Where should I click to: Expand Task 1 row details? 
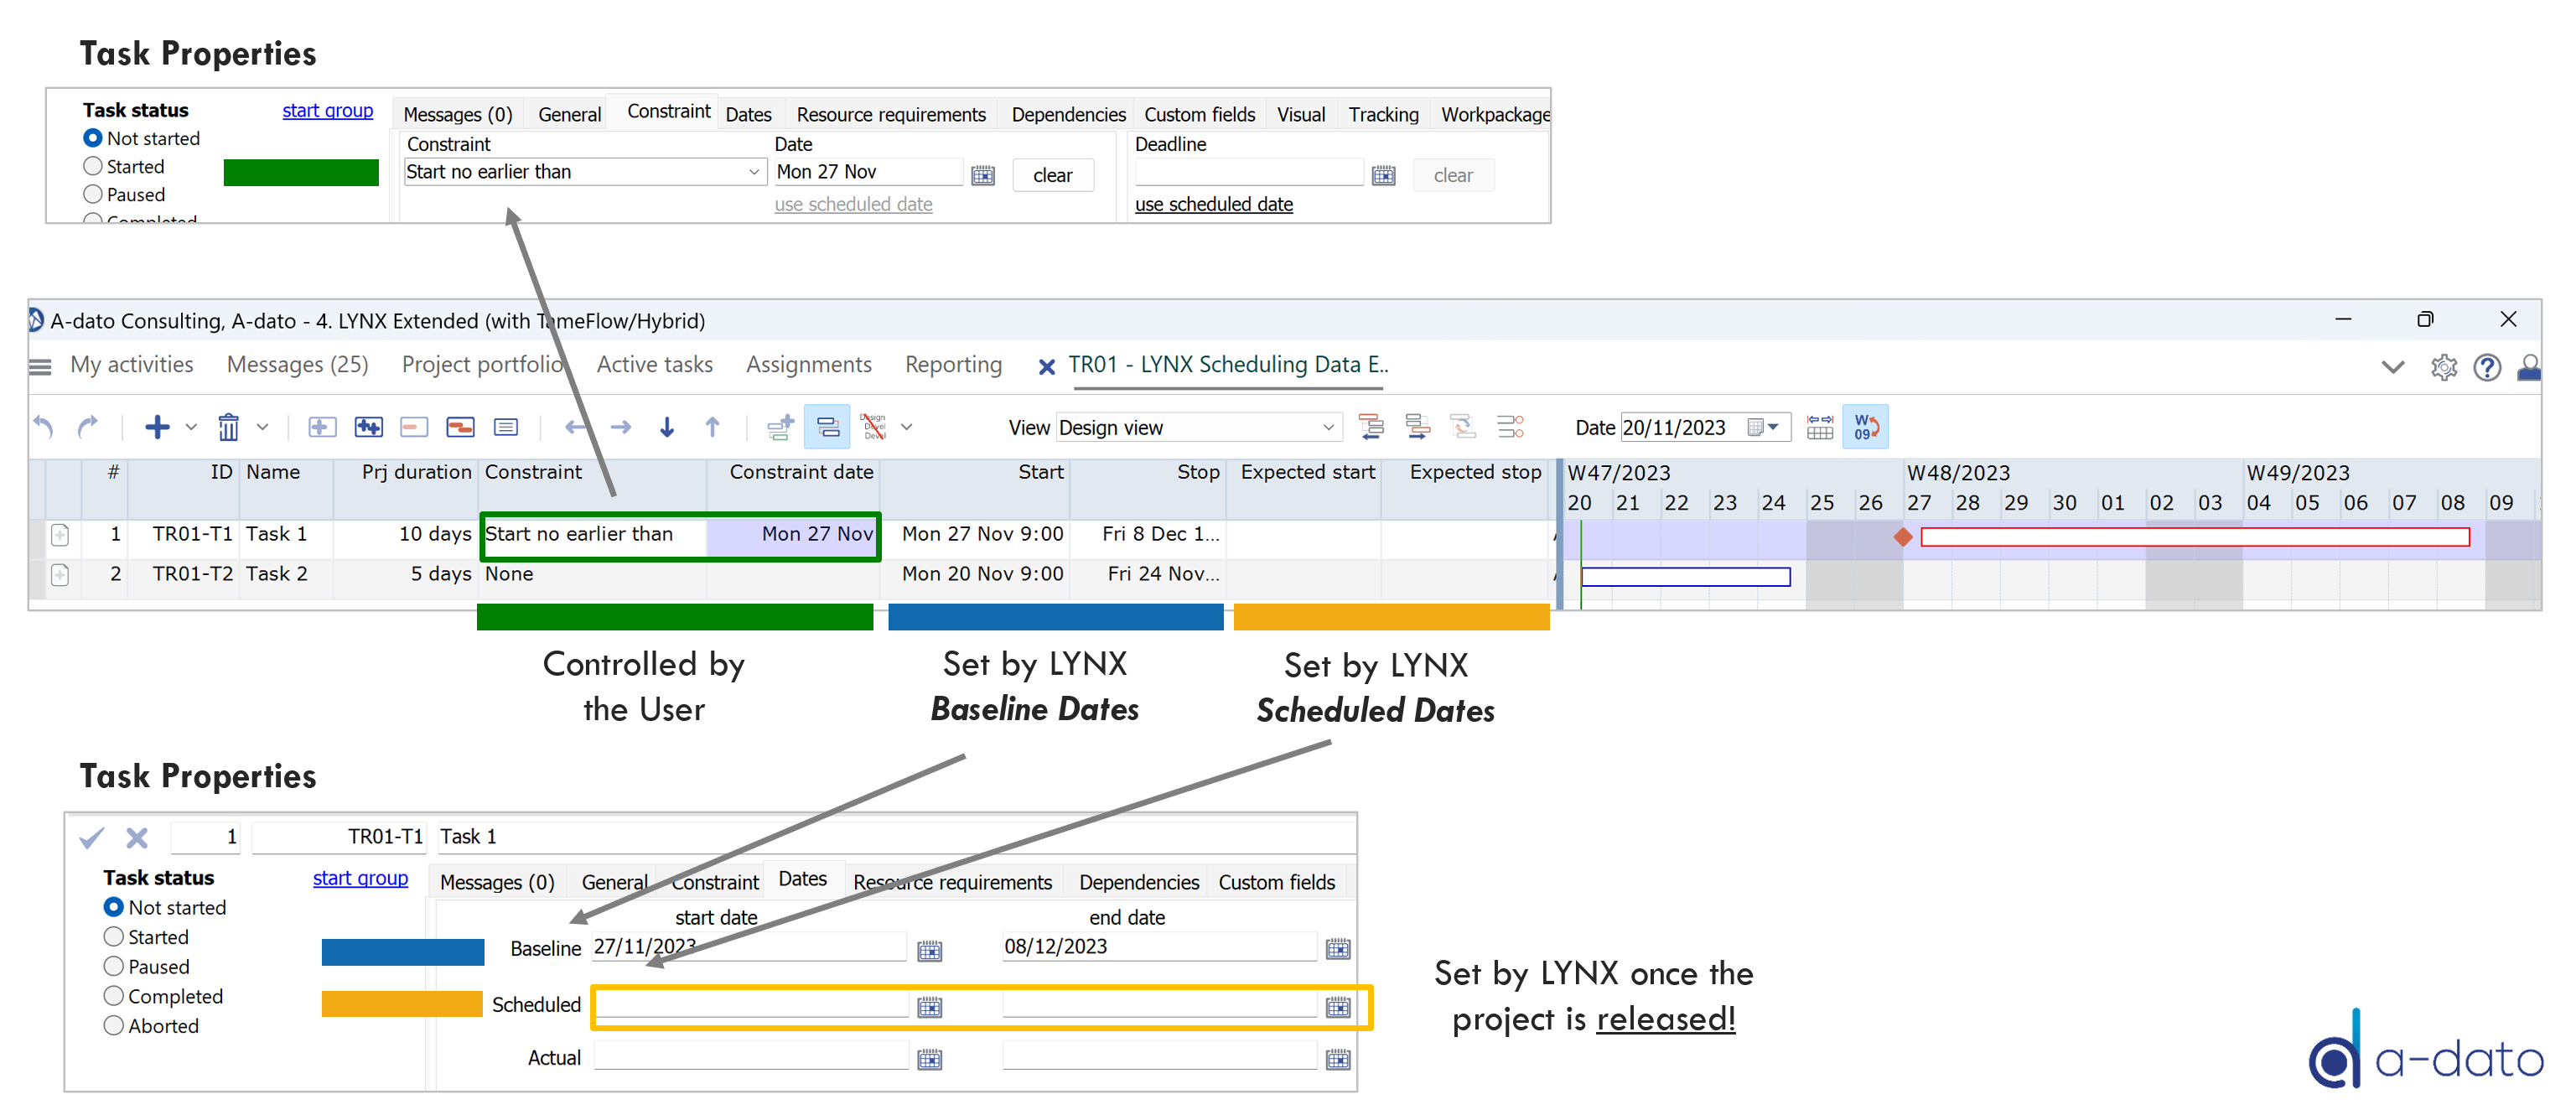click(60, 535)
